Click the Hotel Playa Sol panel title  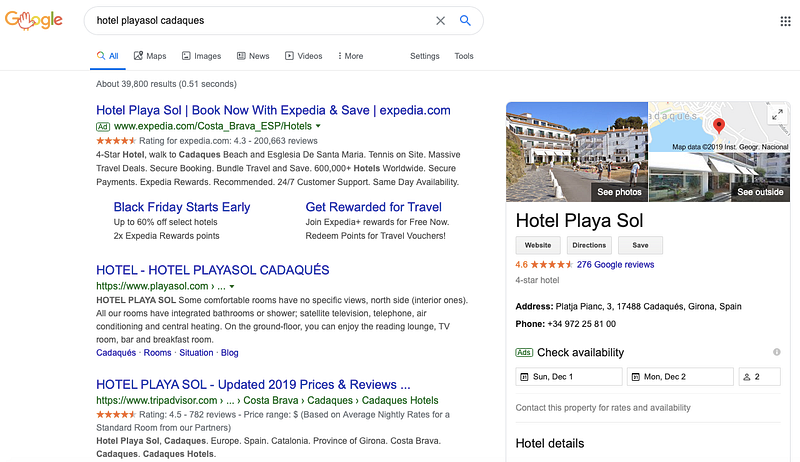579,220
